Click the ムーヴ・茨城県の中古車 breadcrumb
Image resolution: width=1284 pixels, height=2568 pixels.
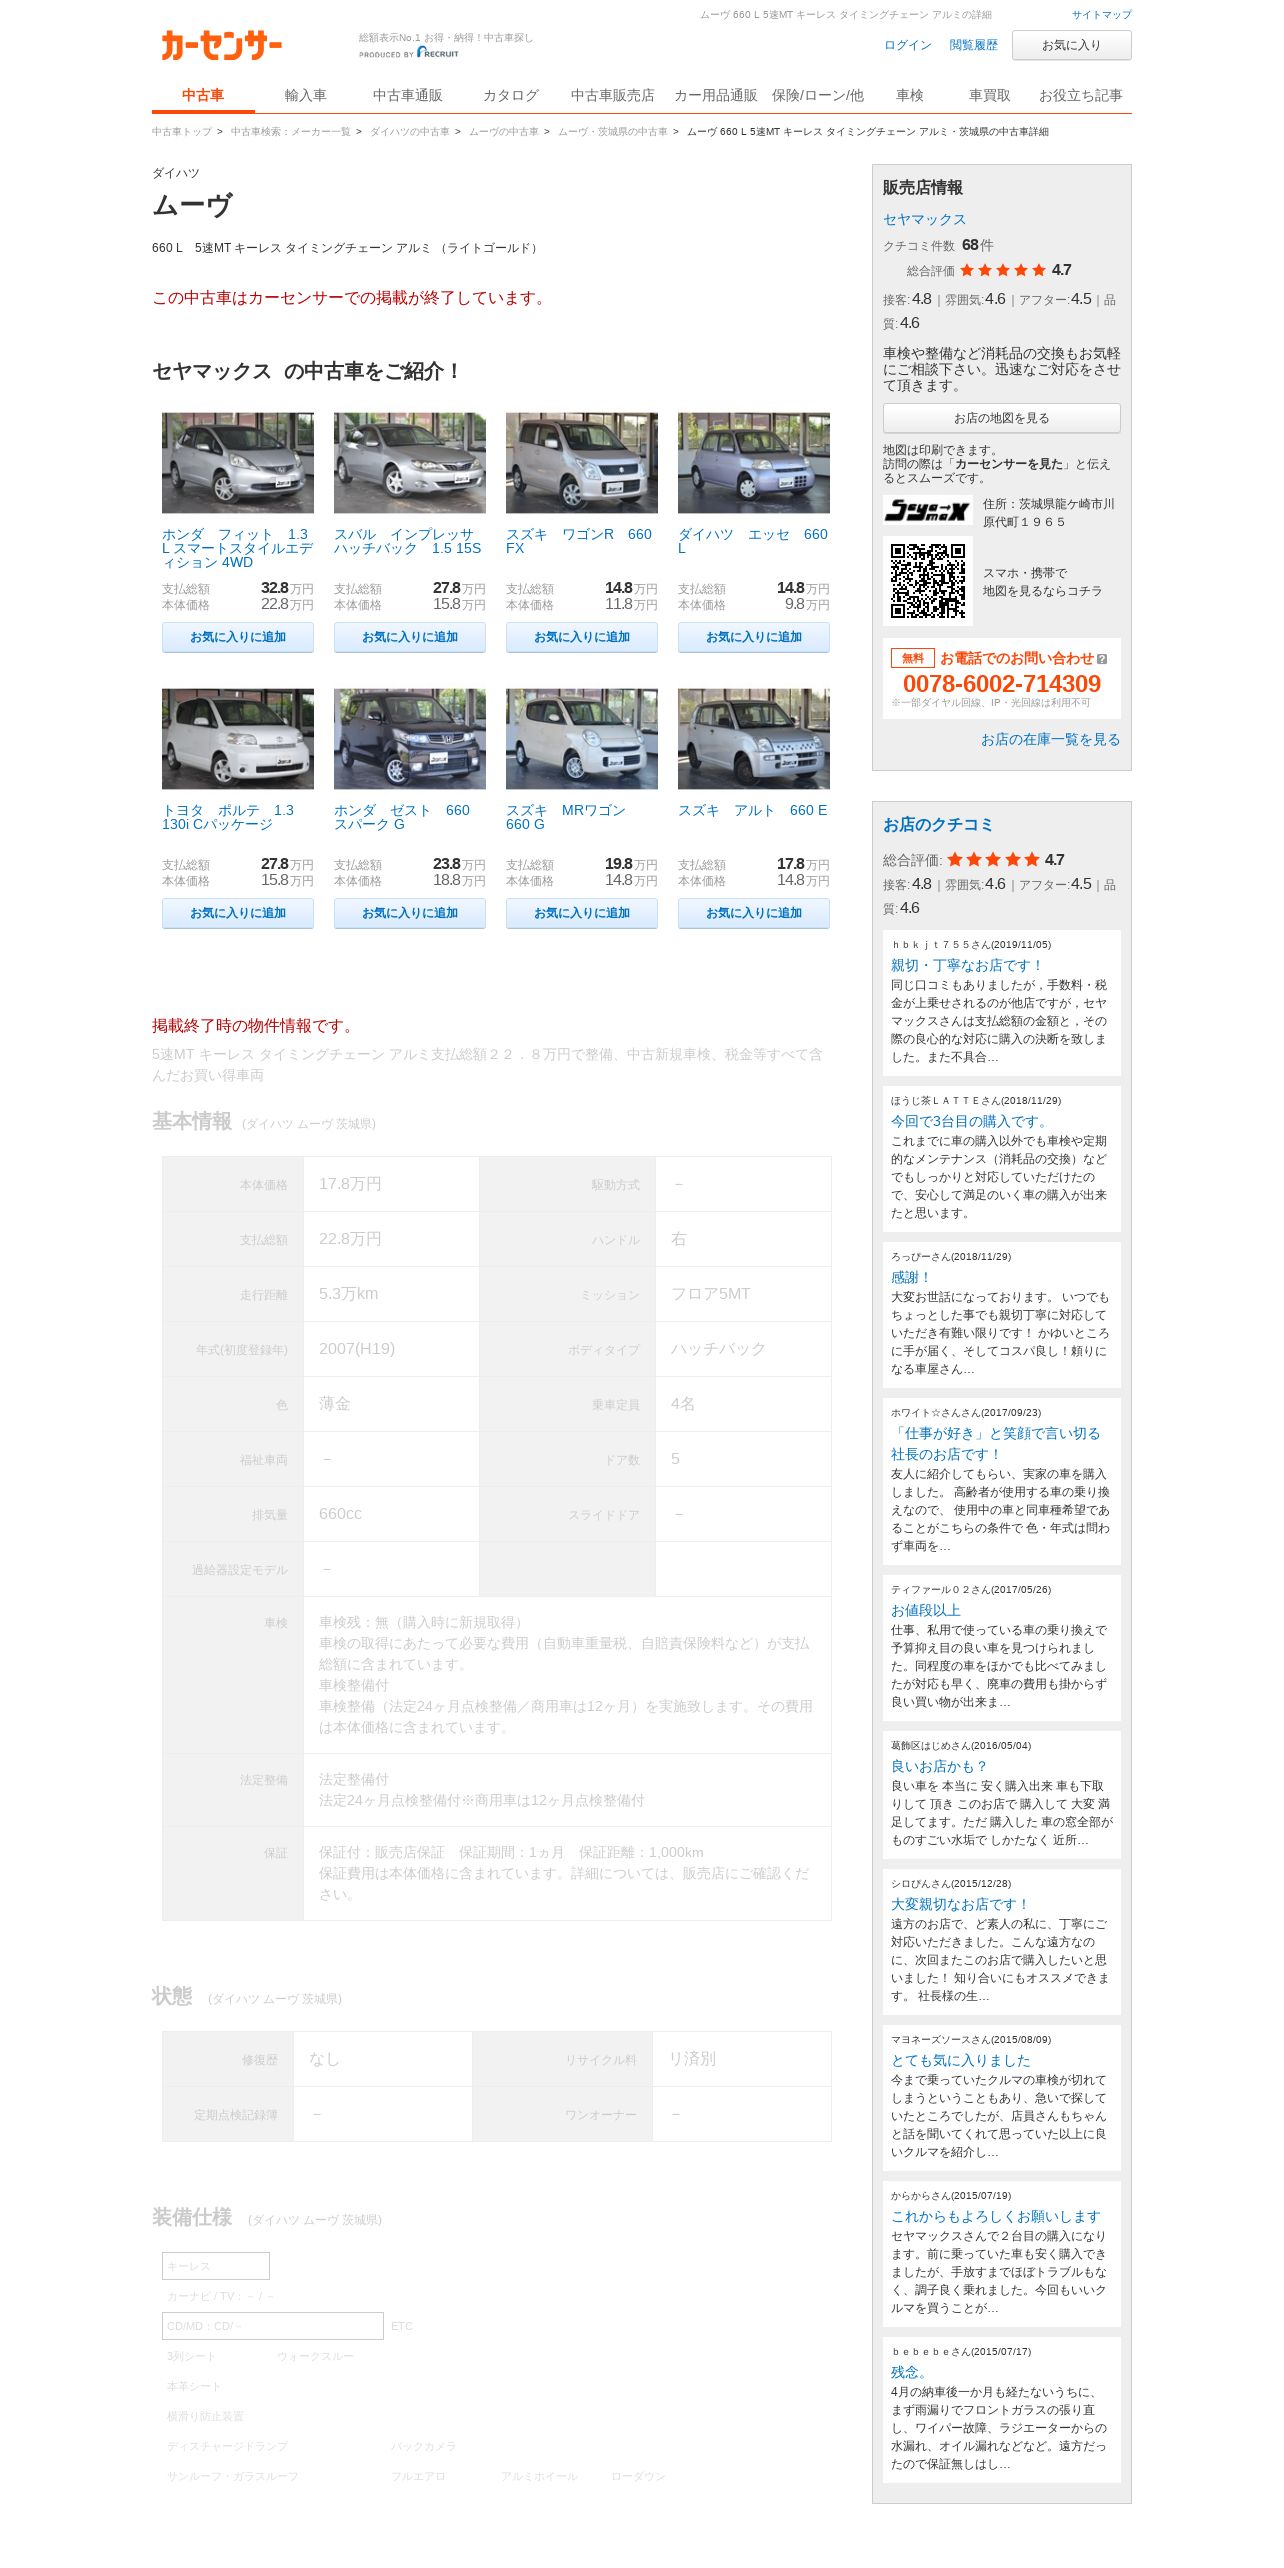coord(612,132)
